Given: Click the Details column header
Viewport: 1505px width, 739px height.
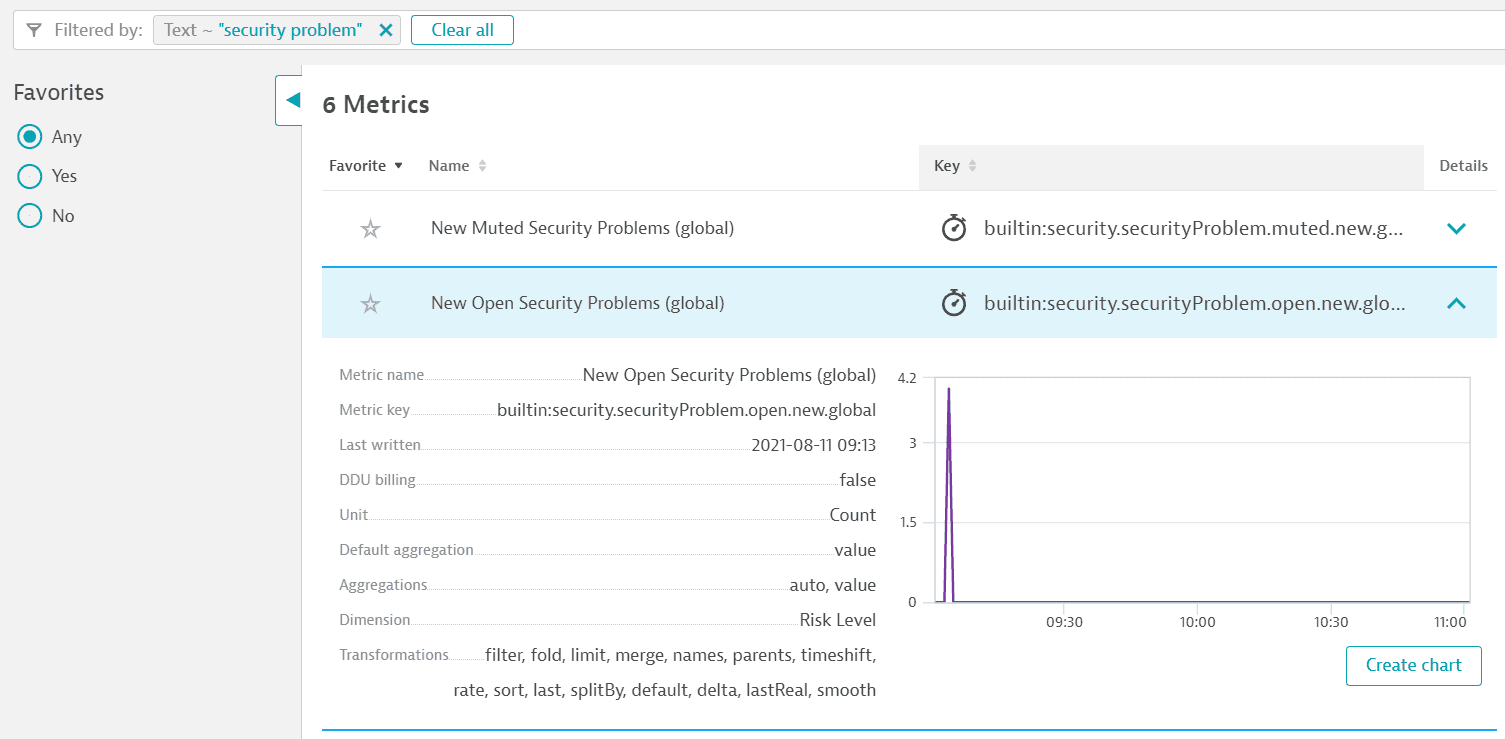Looking at the screenshot, I should (x=1463, y=166).
